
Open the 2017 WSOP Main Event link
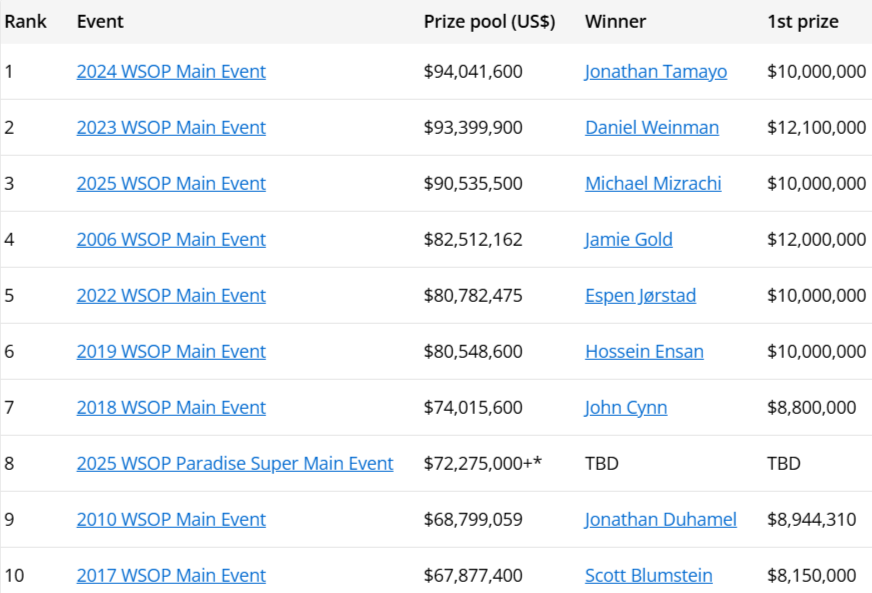click(x=171, y=576)
